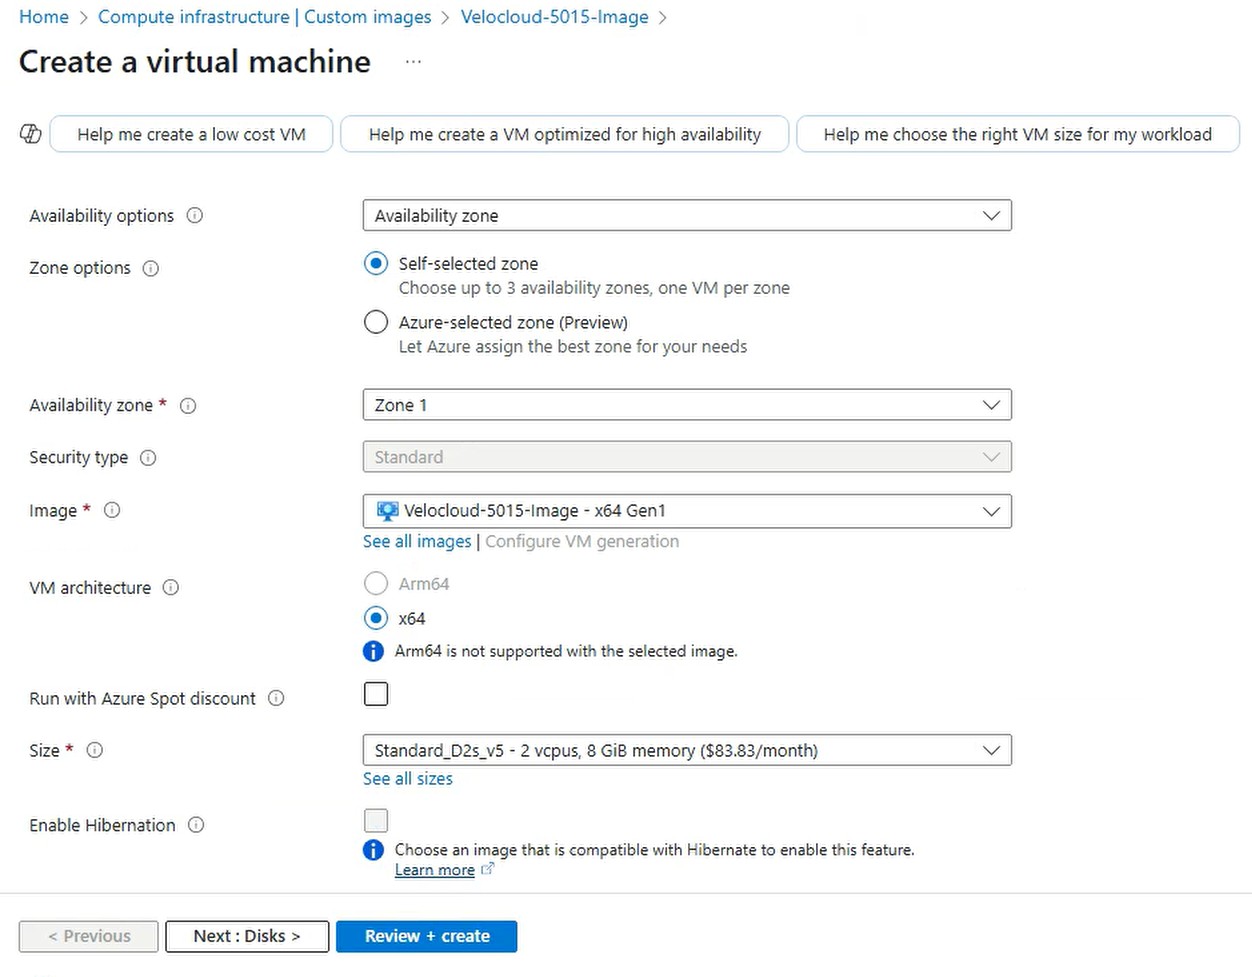
Task: Click Configure VM generation link
Action: click(582, 541)
